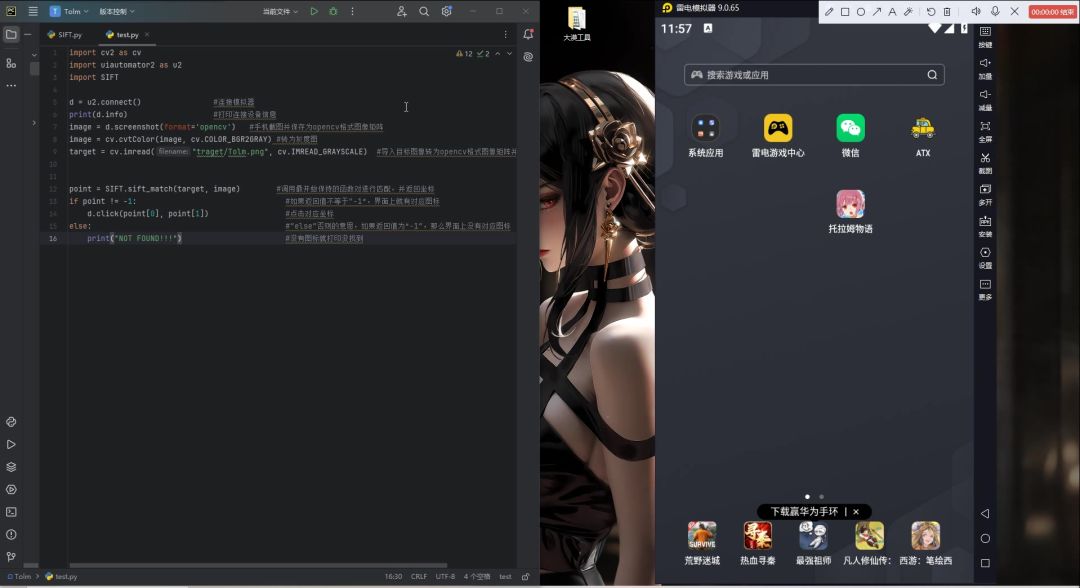Click the 搜索游戏或应用 search field
1080x588 pixels.
814,75
